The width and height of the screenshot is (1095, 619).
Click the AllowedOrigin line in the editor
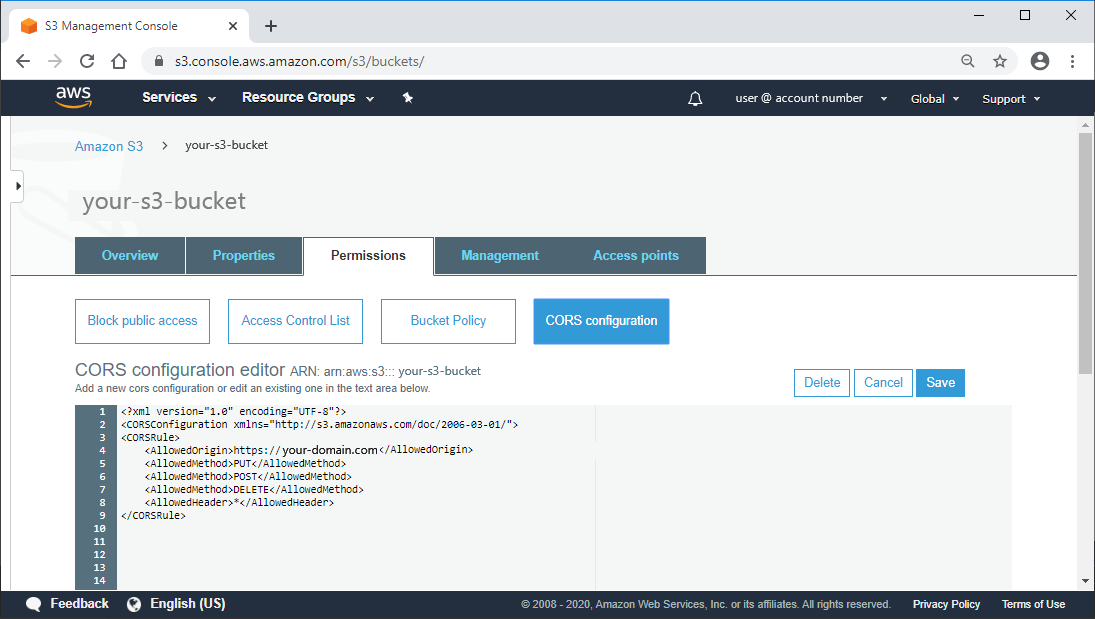point(309,450)
